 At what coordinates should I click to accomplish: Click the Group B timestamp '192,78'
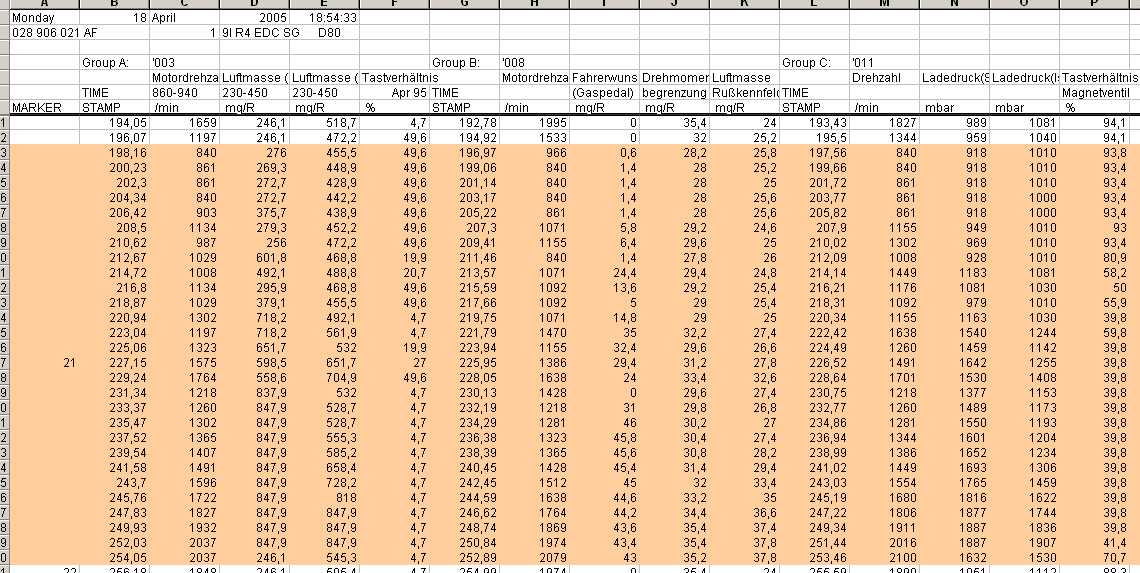pyautogui.click(x=464, y=123)
